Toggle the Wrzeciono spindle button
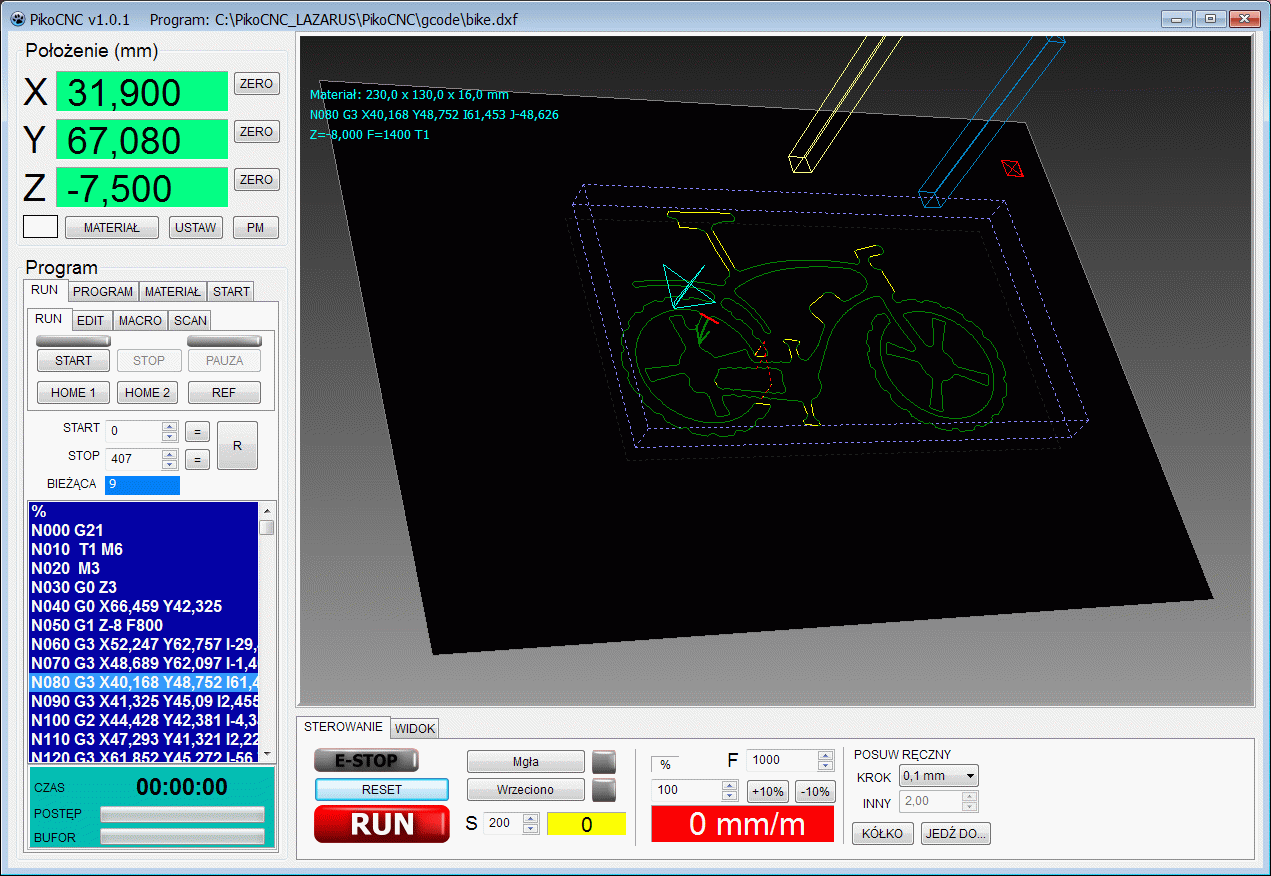Screen dimensions: 1271x876 pyautogui.click(x=526, y=790)
